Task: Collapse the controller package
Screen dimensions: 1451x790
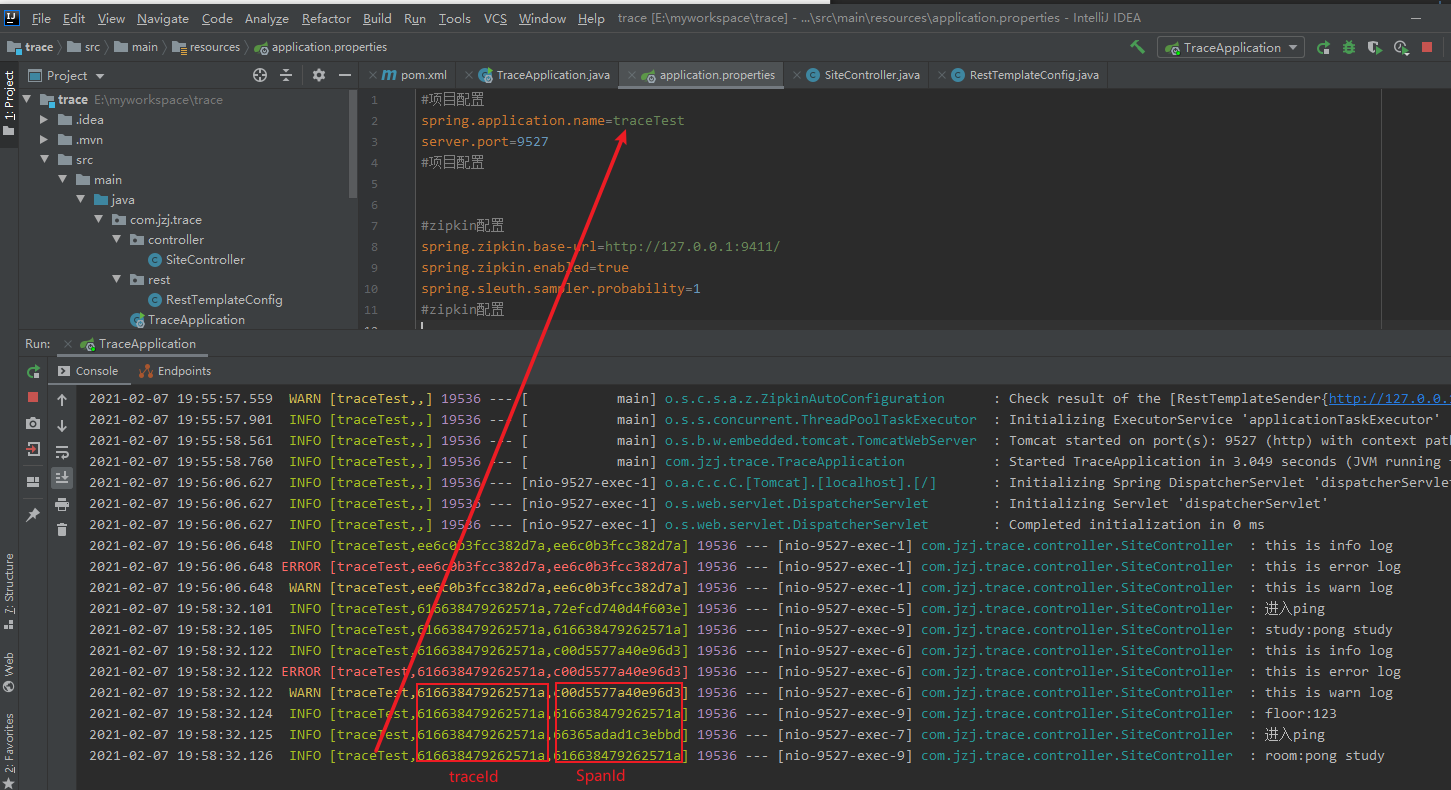Action: [116, 240]
